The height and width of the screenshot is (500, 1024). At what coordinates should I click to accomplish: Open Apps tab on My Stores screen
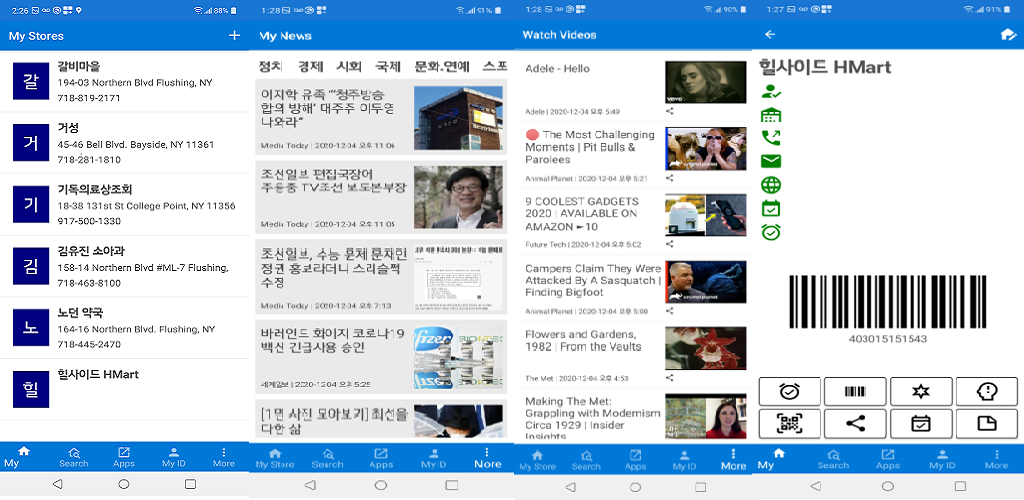tap(123, 457)
